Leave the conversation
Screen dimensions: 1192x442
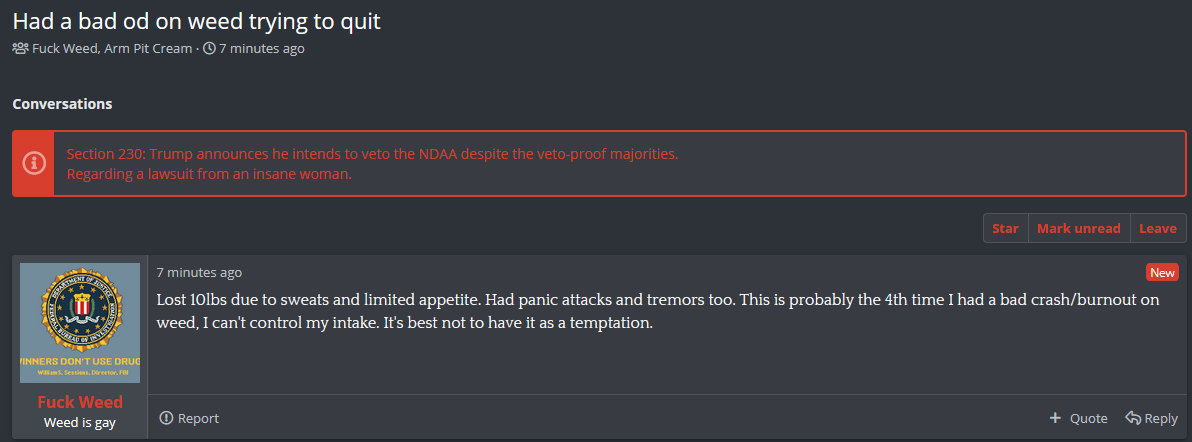pos(1157,228)
